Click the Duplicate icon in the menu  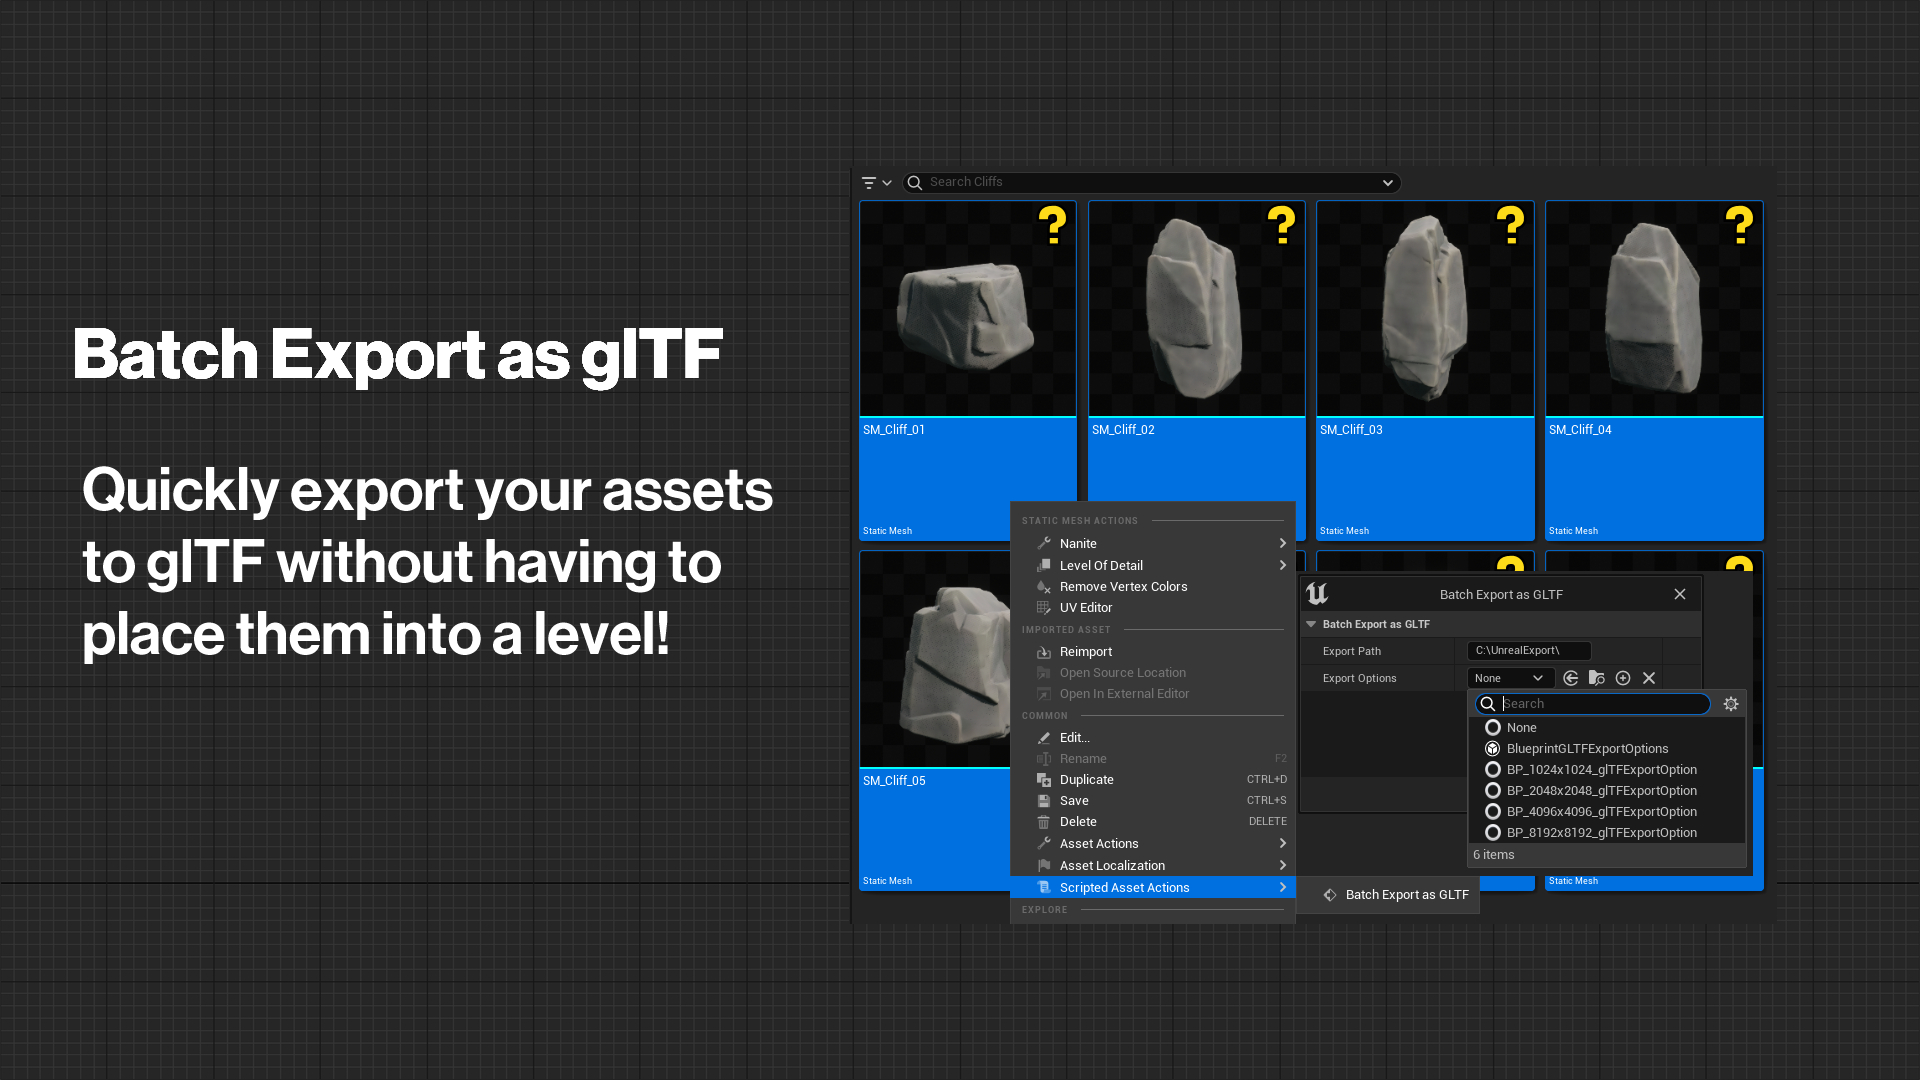pos(1043,779)
